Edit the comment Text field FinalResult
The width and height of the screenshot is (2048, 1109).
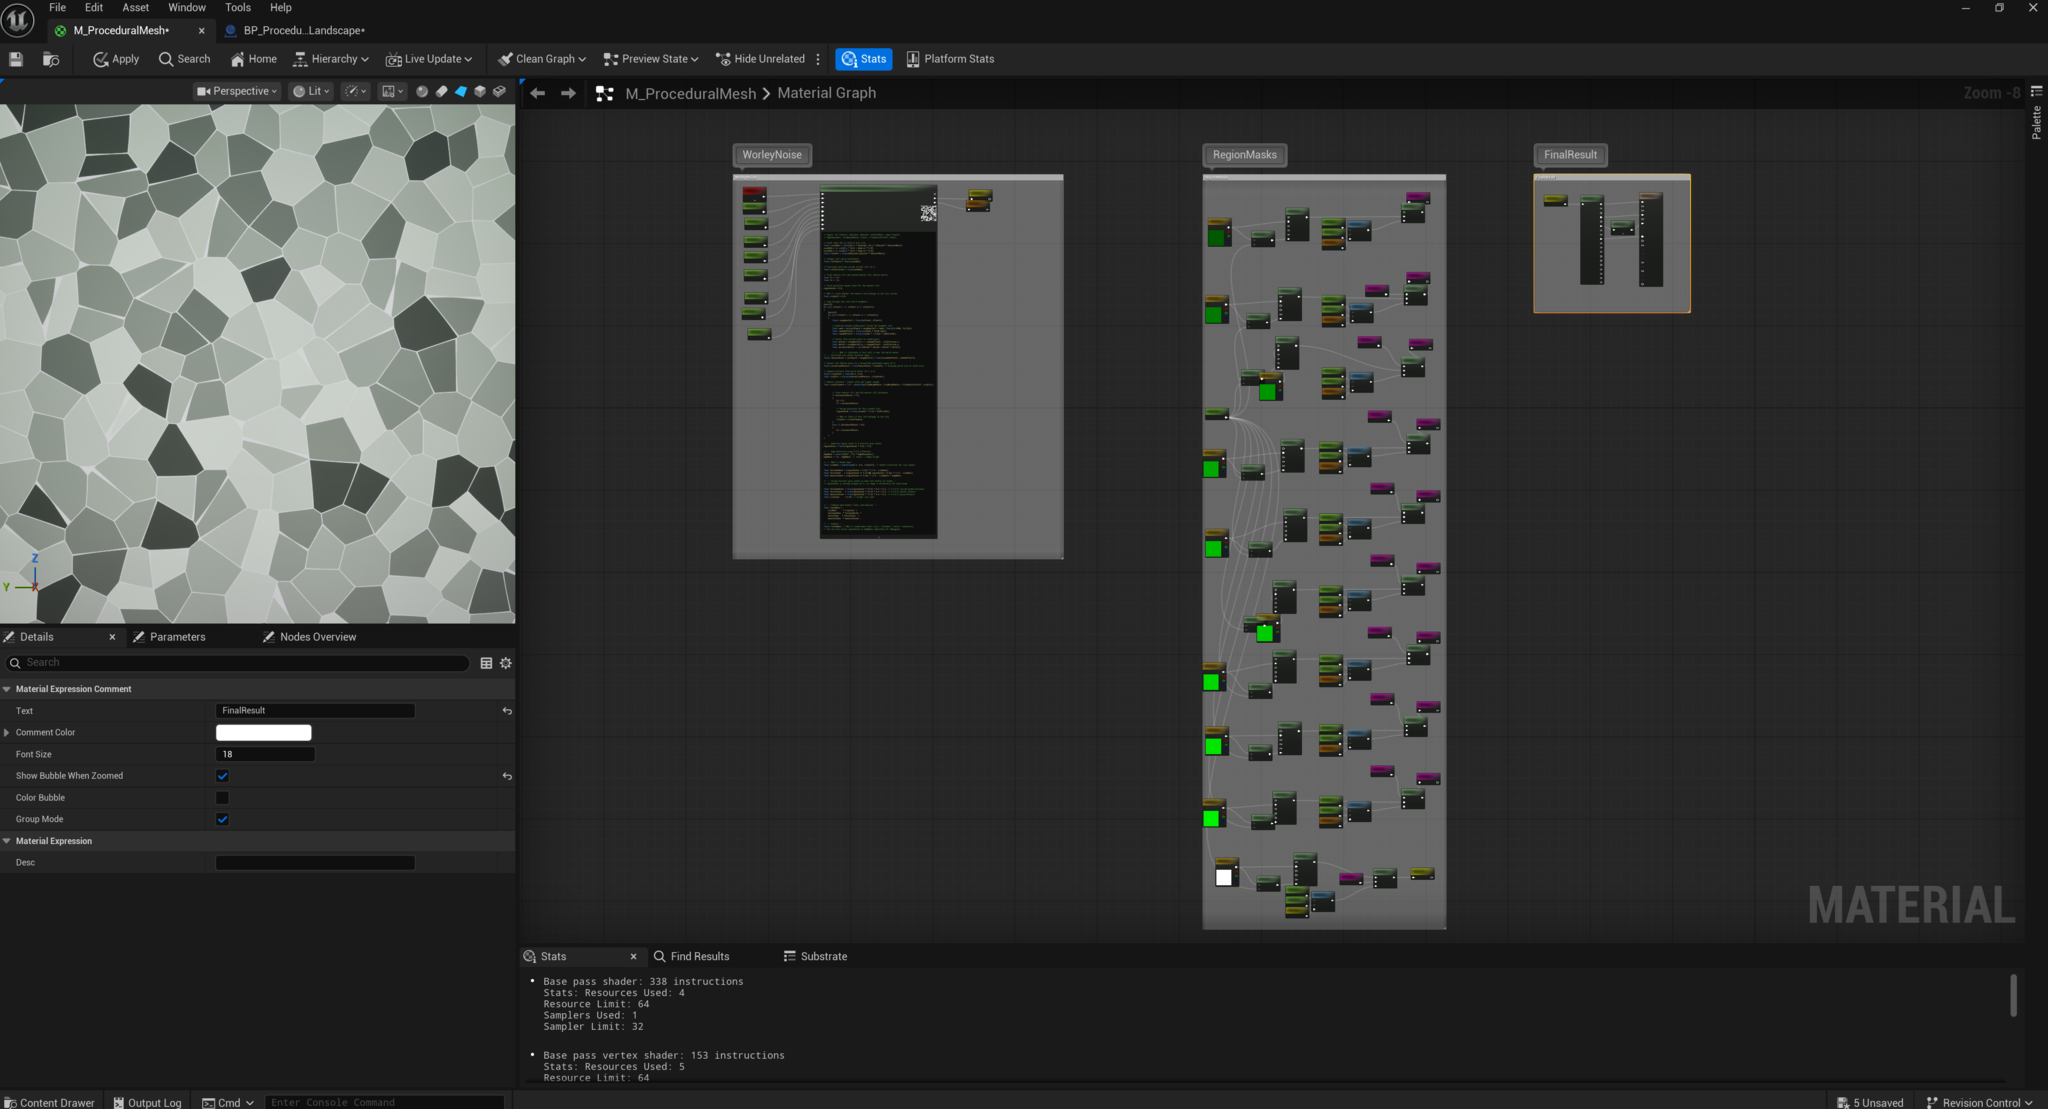tap(315, 711)
